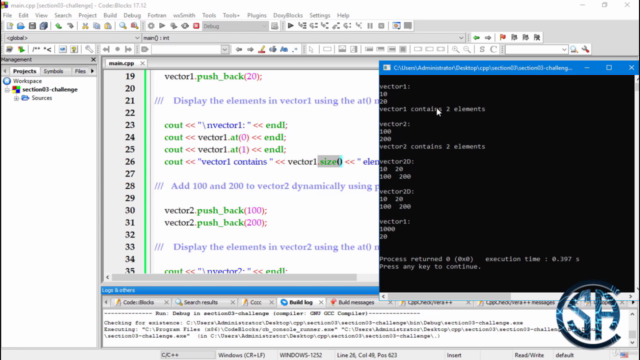Click the WINDOWS-1252 encoding in status bar
Viewport: 640px width, 360px height.
[301, 355]
